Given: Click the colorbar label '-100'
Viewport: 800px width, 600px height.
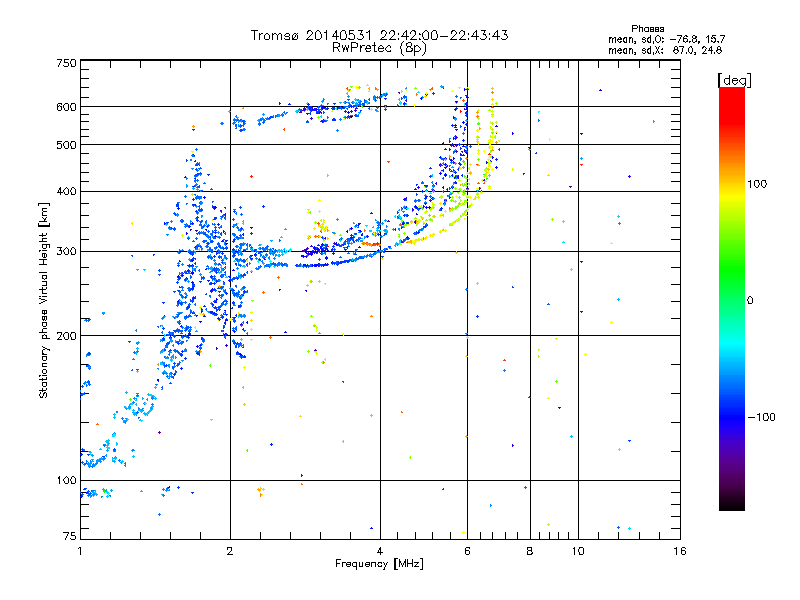Looking at the screenshot, I should pyautogui.click(x=761, y=417).
